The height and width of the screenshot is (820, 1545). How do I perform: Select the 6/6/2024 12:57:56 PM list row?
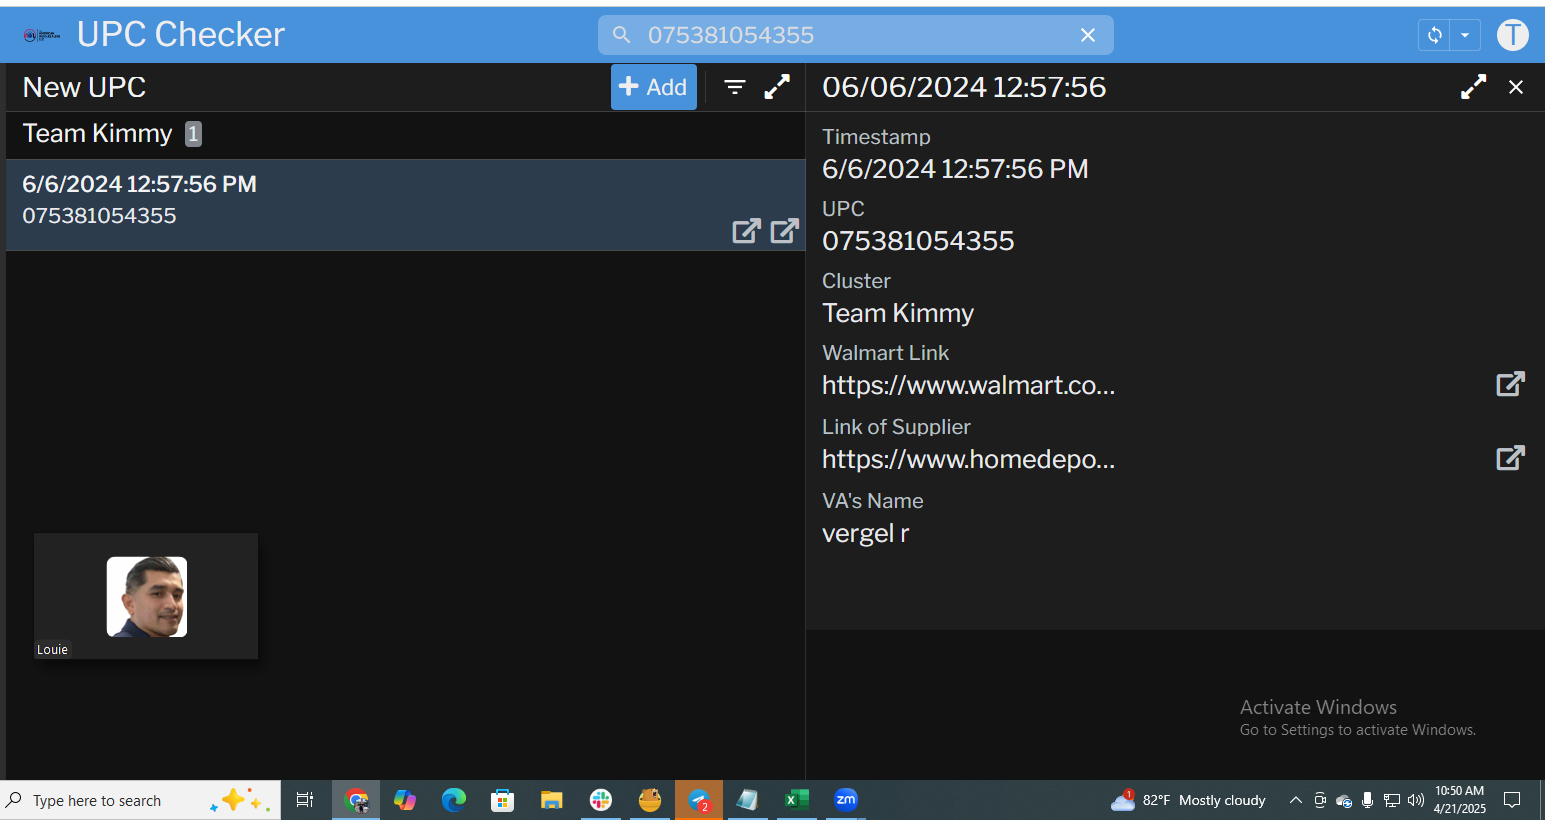pos(405,205)
